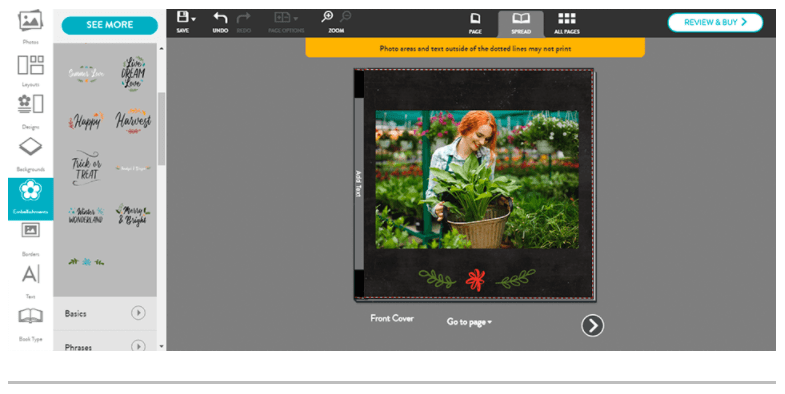Pick the Happy embellishment sticker
This screenshot has height=394, width=785.
[86, 121]
